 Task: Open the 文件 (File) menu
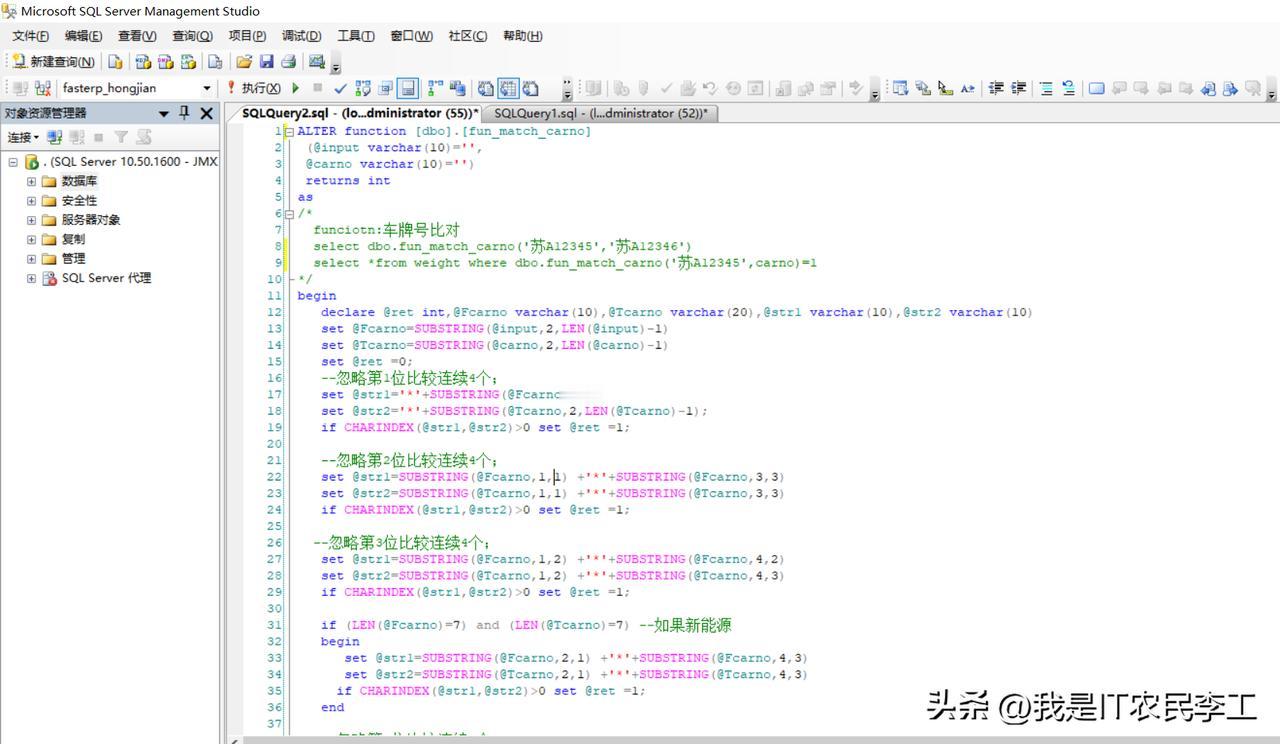[30, 36]
